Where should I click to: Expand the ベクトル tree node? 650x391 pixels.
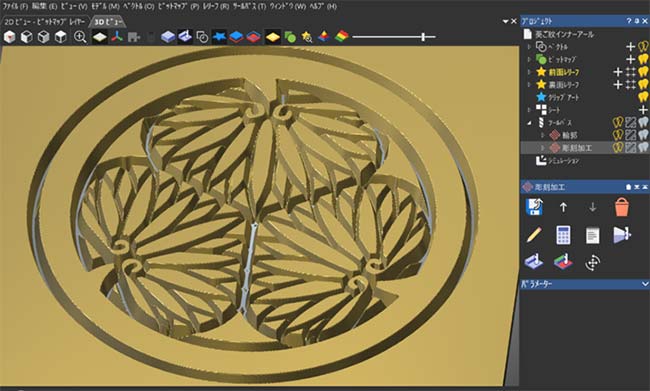529,47
